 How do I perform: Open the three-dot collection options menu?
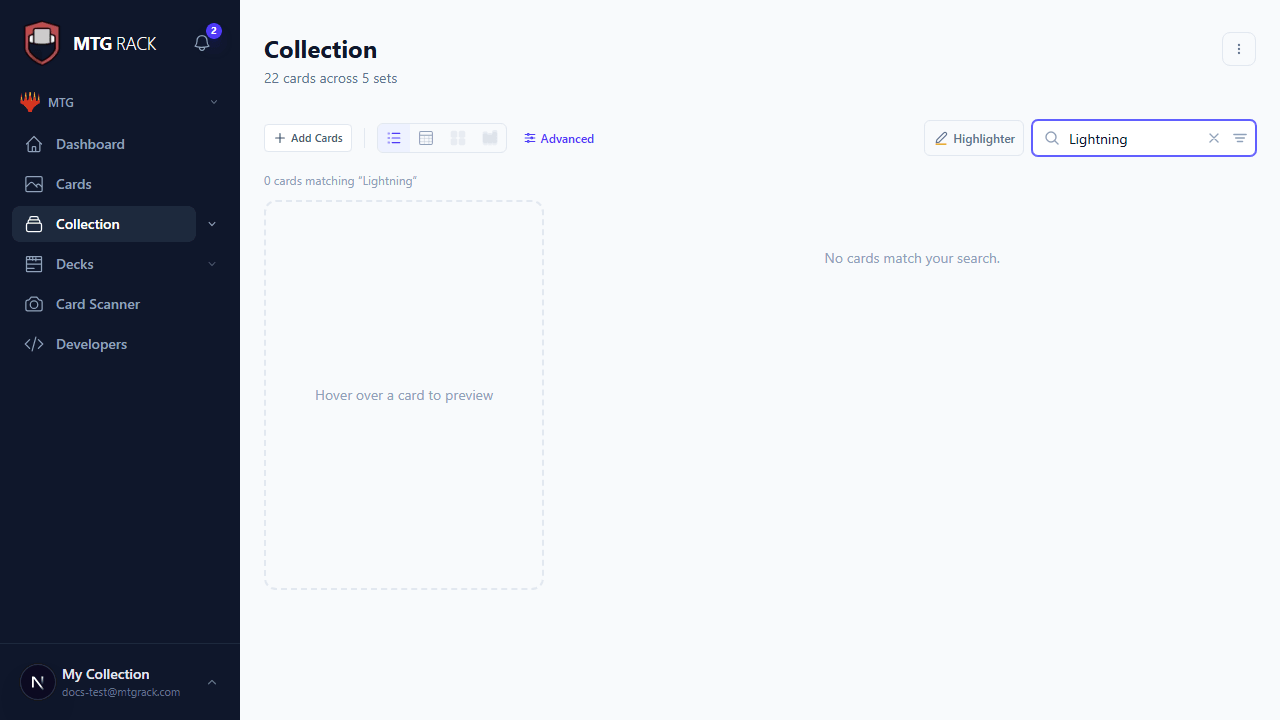[x=1239, y=49]
